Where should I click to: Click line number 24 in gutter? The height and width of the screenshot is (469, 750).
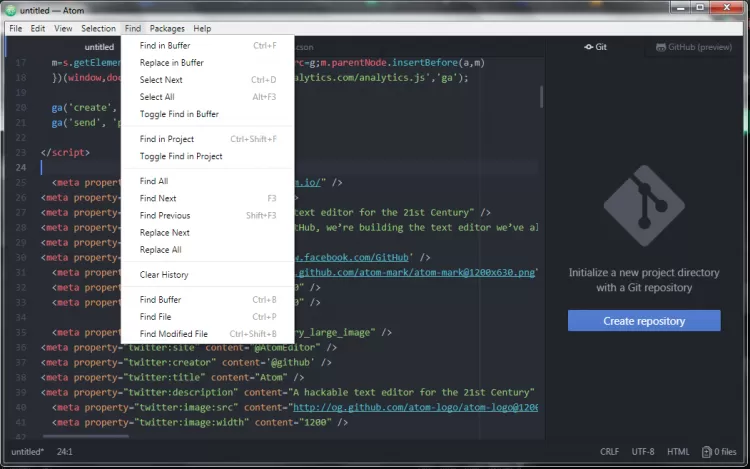21,168
